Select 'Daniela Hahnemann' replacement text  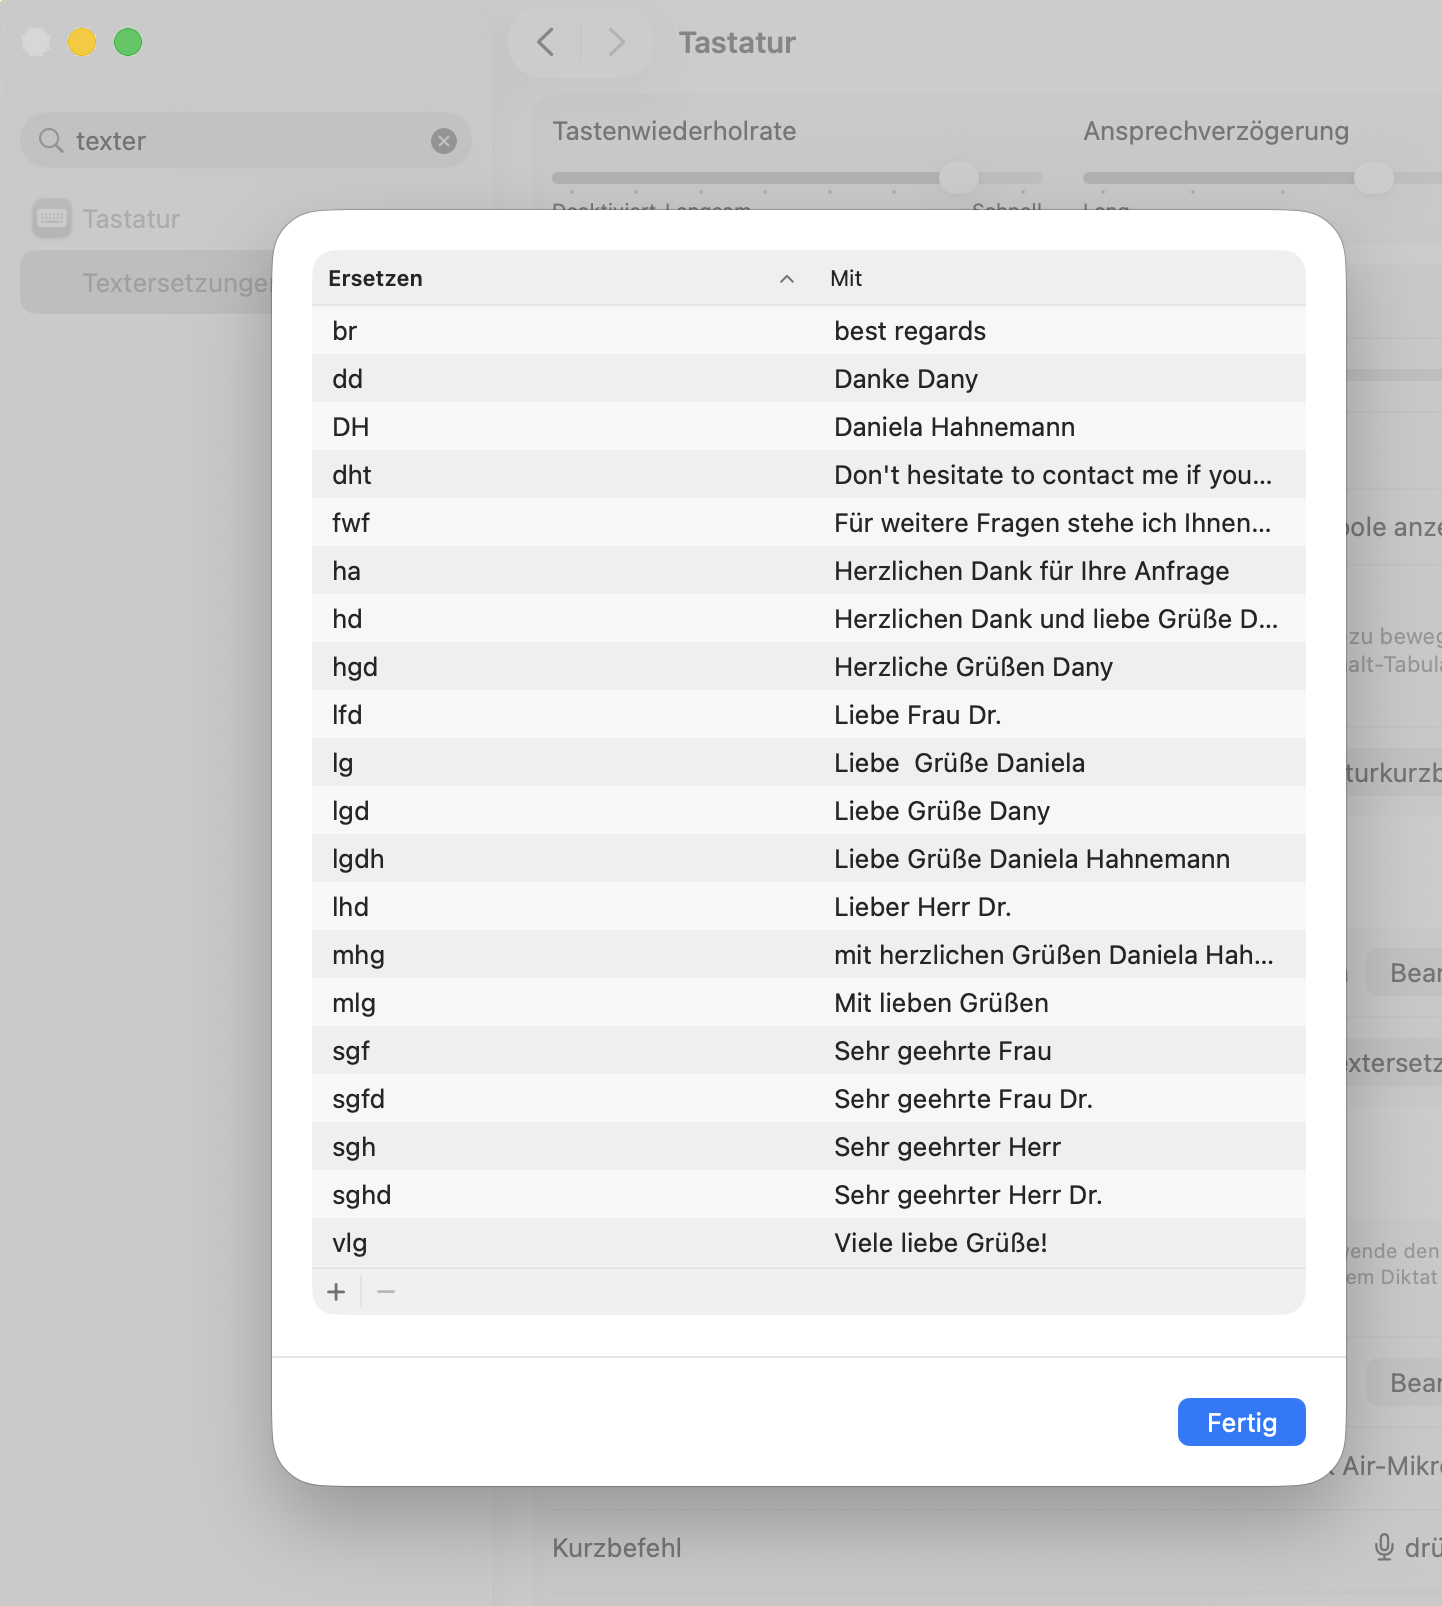[x=955, y=427]
